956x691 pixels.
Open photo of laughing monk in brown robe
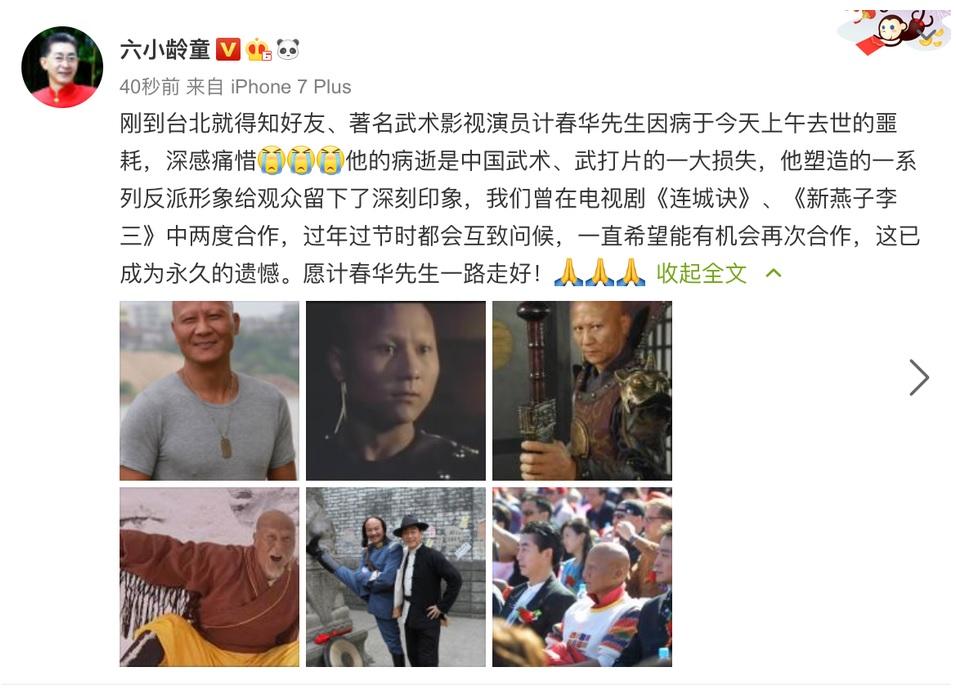209,577
